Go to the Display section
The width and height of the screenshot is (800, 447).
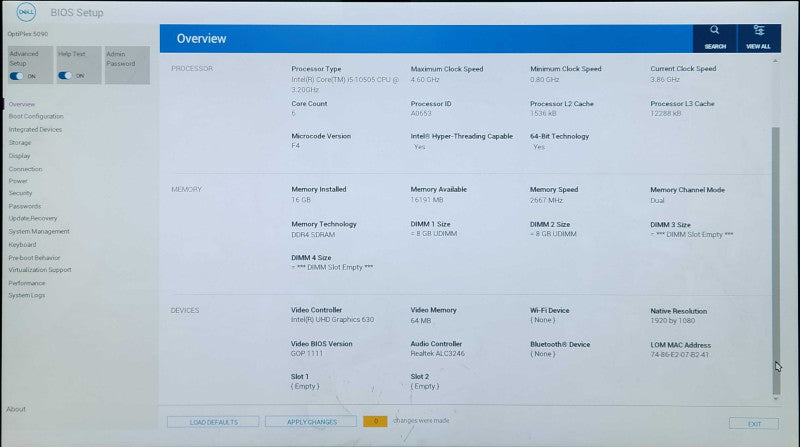19,156
